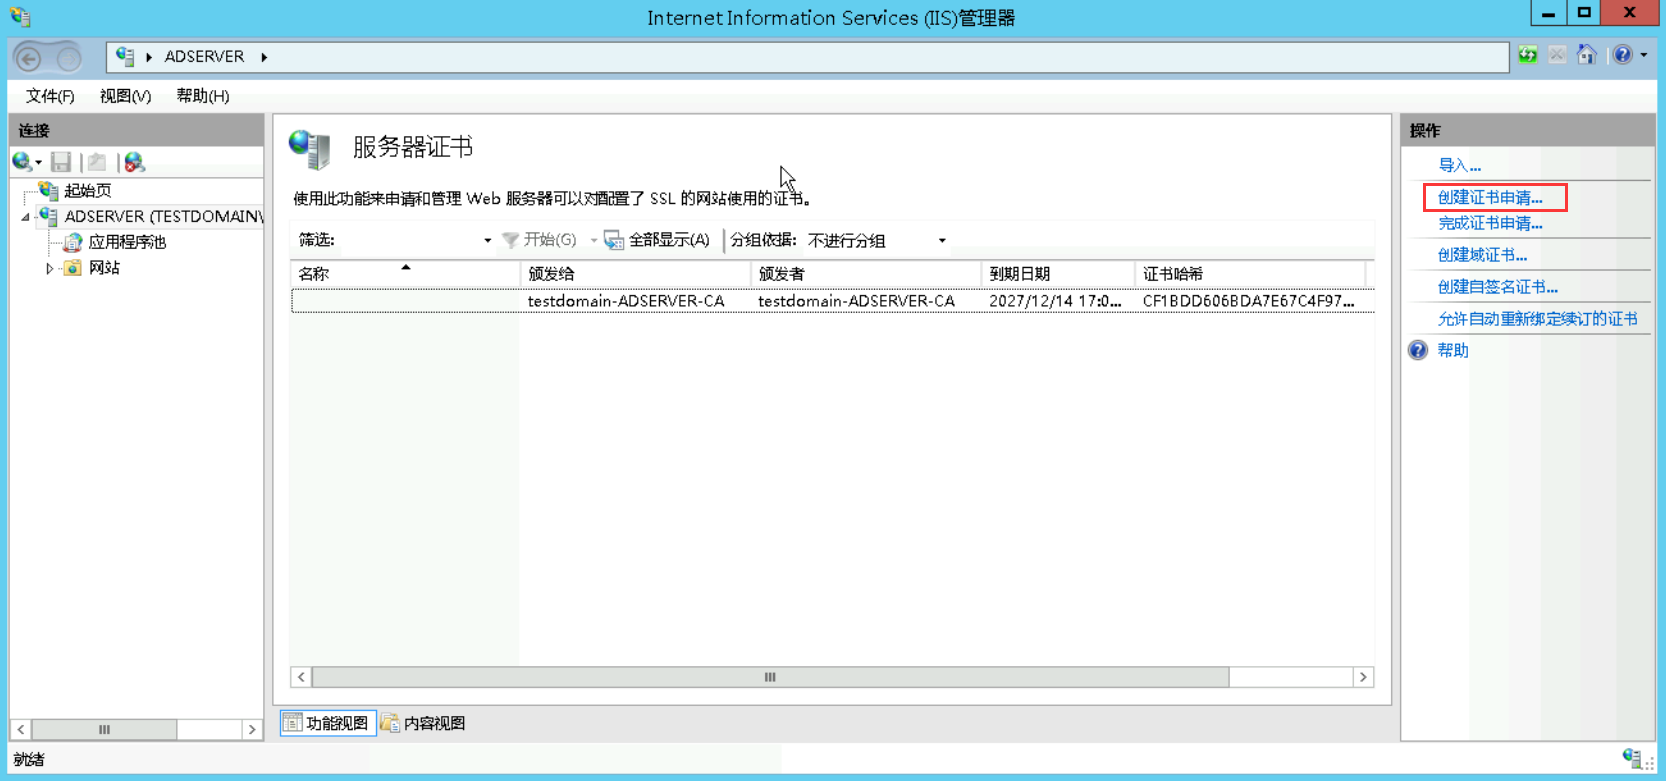1666x781 pixels.
Task: Open the 文件(F) menu
Action: [50, 96]
